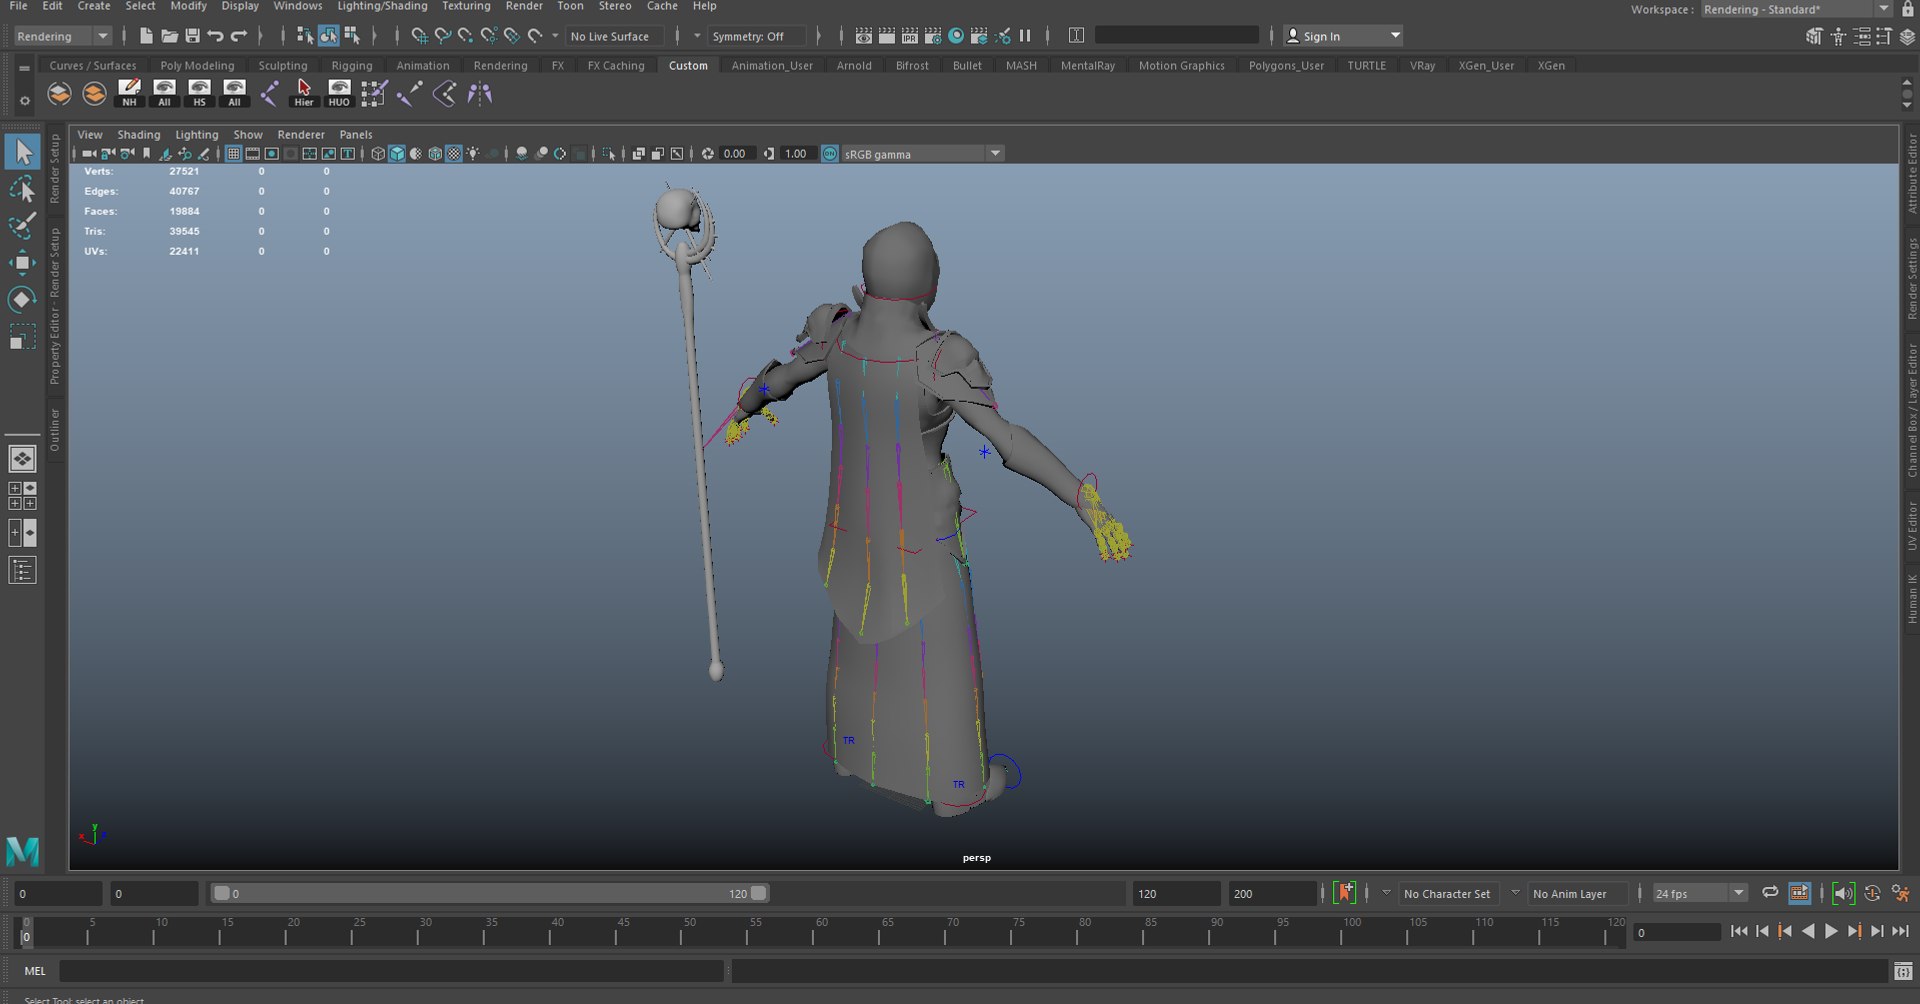This screenshot has width=1920, height=1004.
Task: Create a new scene file
Action: pos(146,36)
